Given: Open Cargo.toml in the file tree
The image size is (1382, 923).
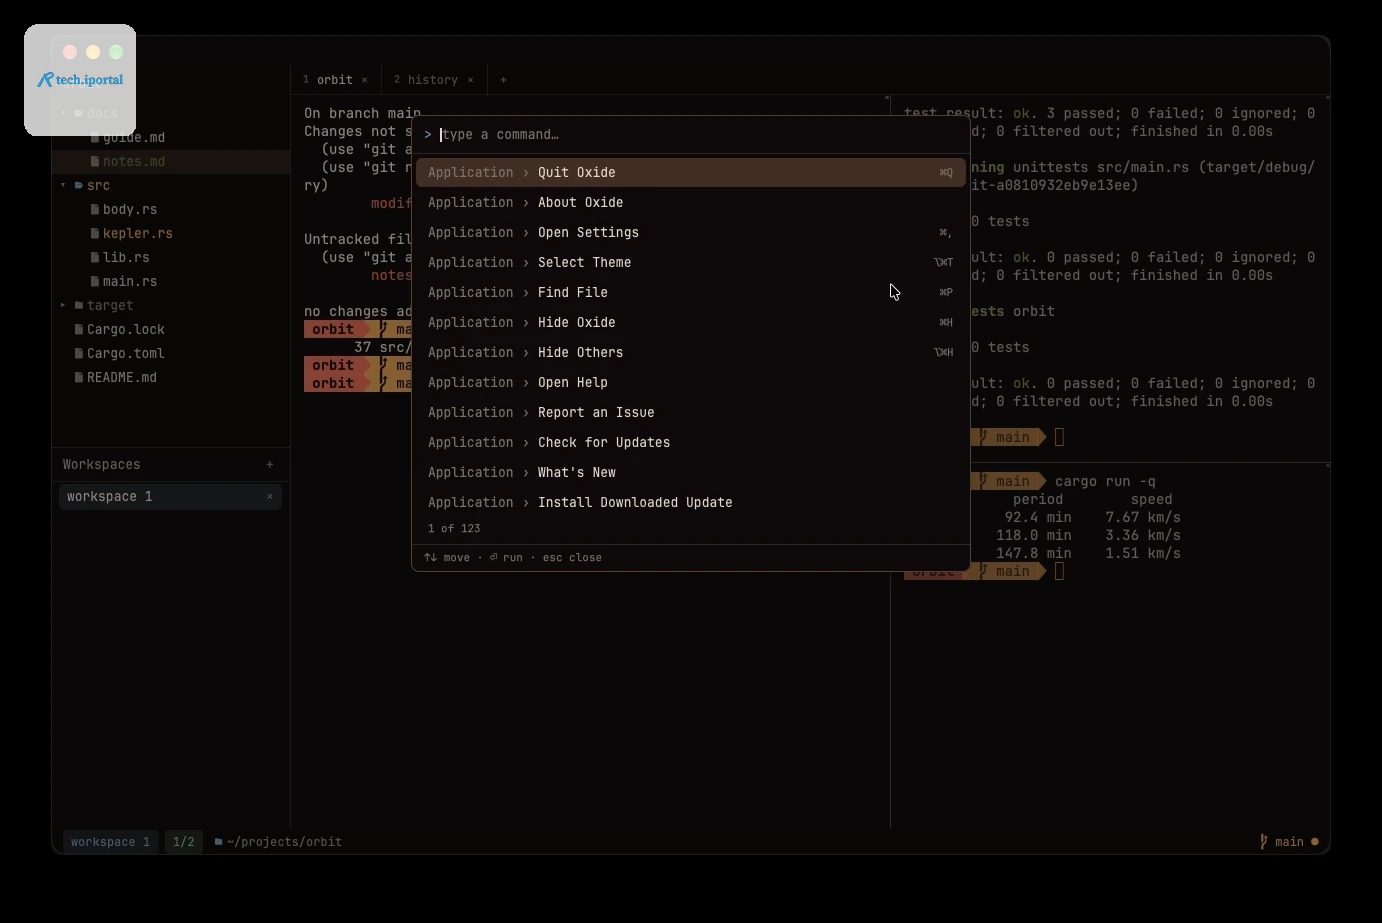Looking at the screenshot, I should (x=171, y=354).
